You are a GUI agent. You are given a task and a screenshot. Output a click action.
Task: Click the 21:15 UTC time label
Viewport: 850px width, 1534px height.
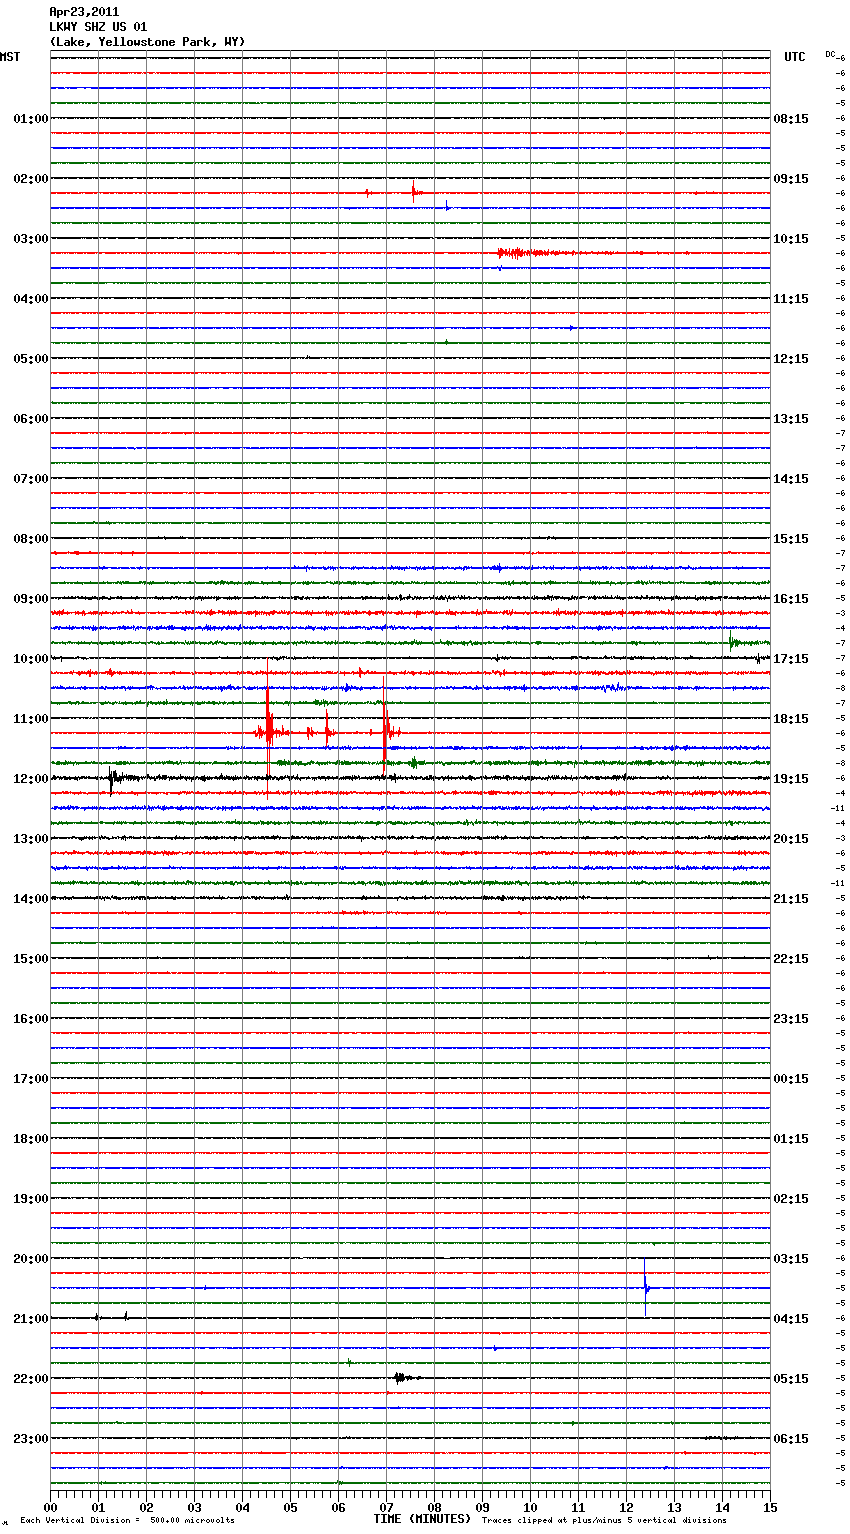pos(791,898)
